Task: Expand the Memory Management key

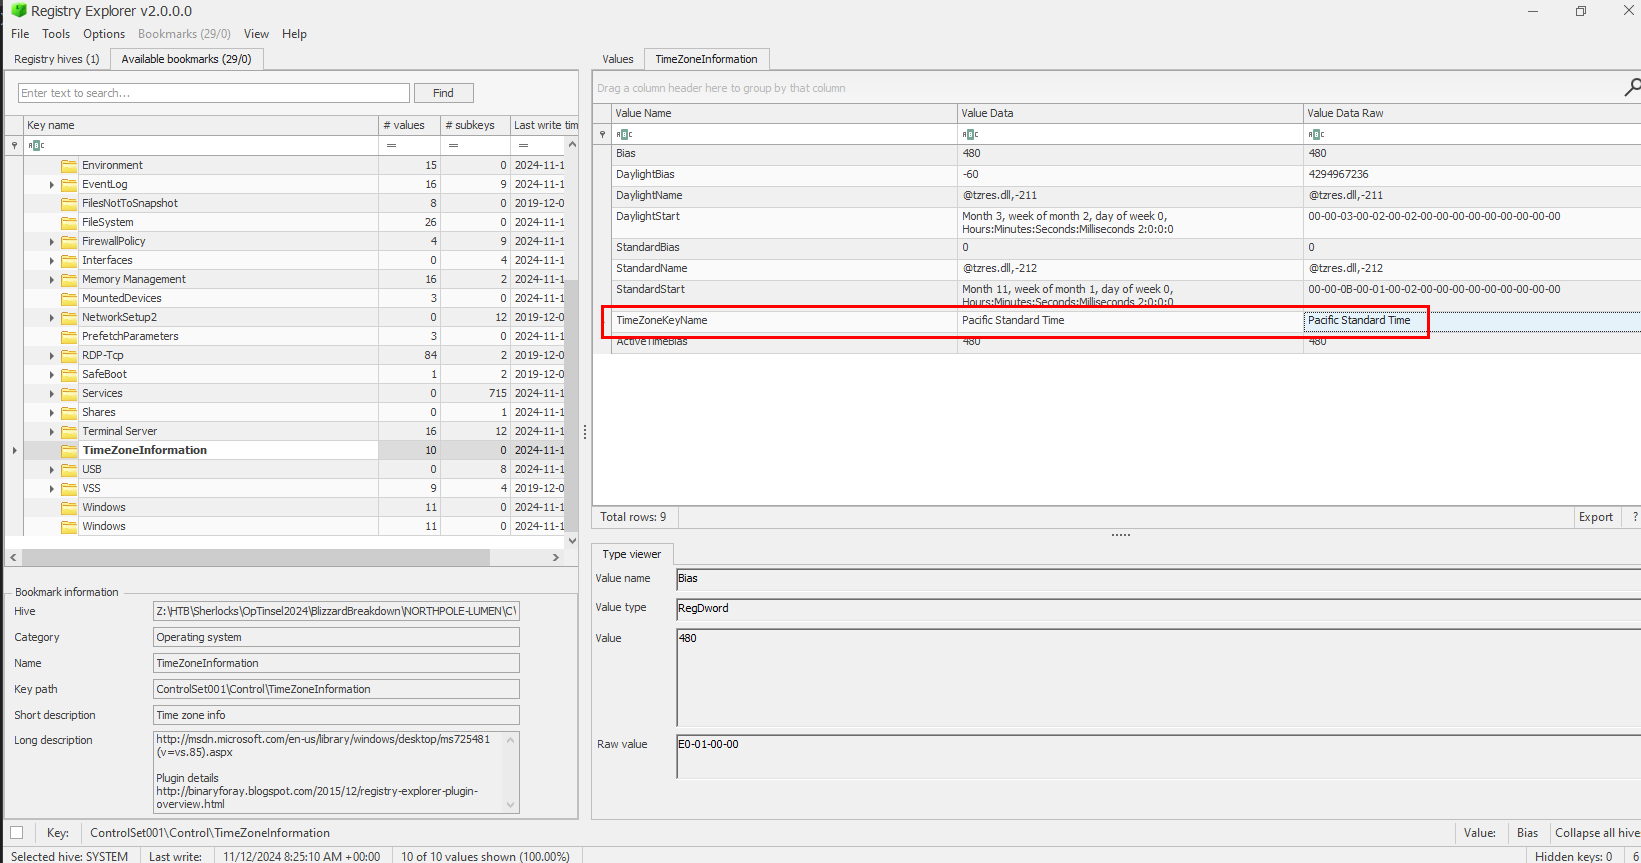Action: point(52,279)
